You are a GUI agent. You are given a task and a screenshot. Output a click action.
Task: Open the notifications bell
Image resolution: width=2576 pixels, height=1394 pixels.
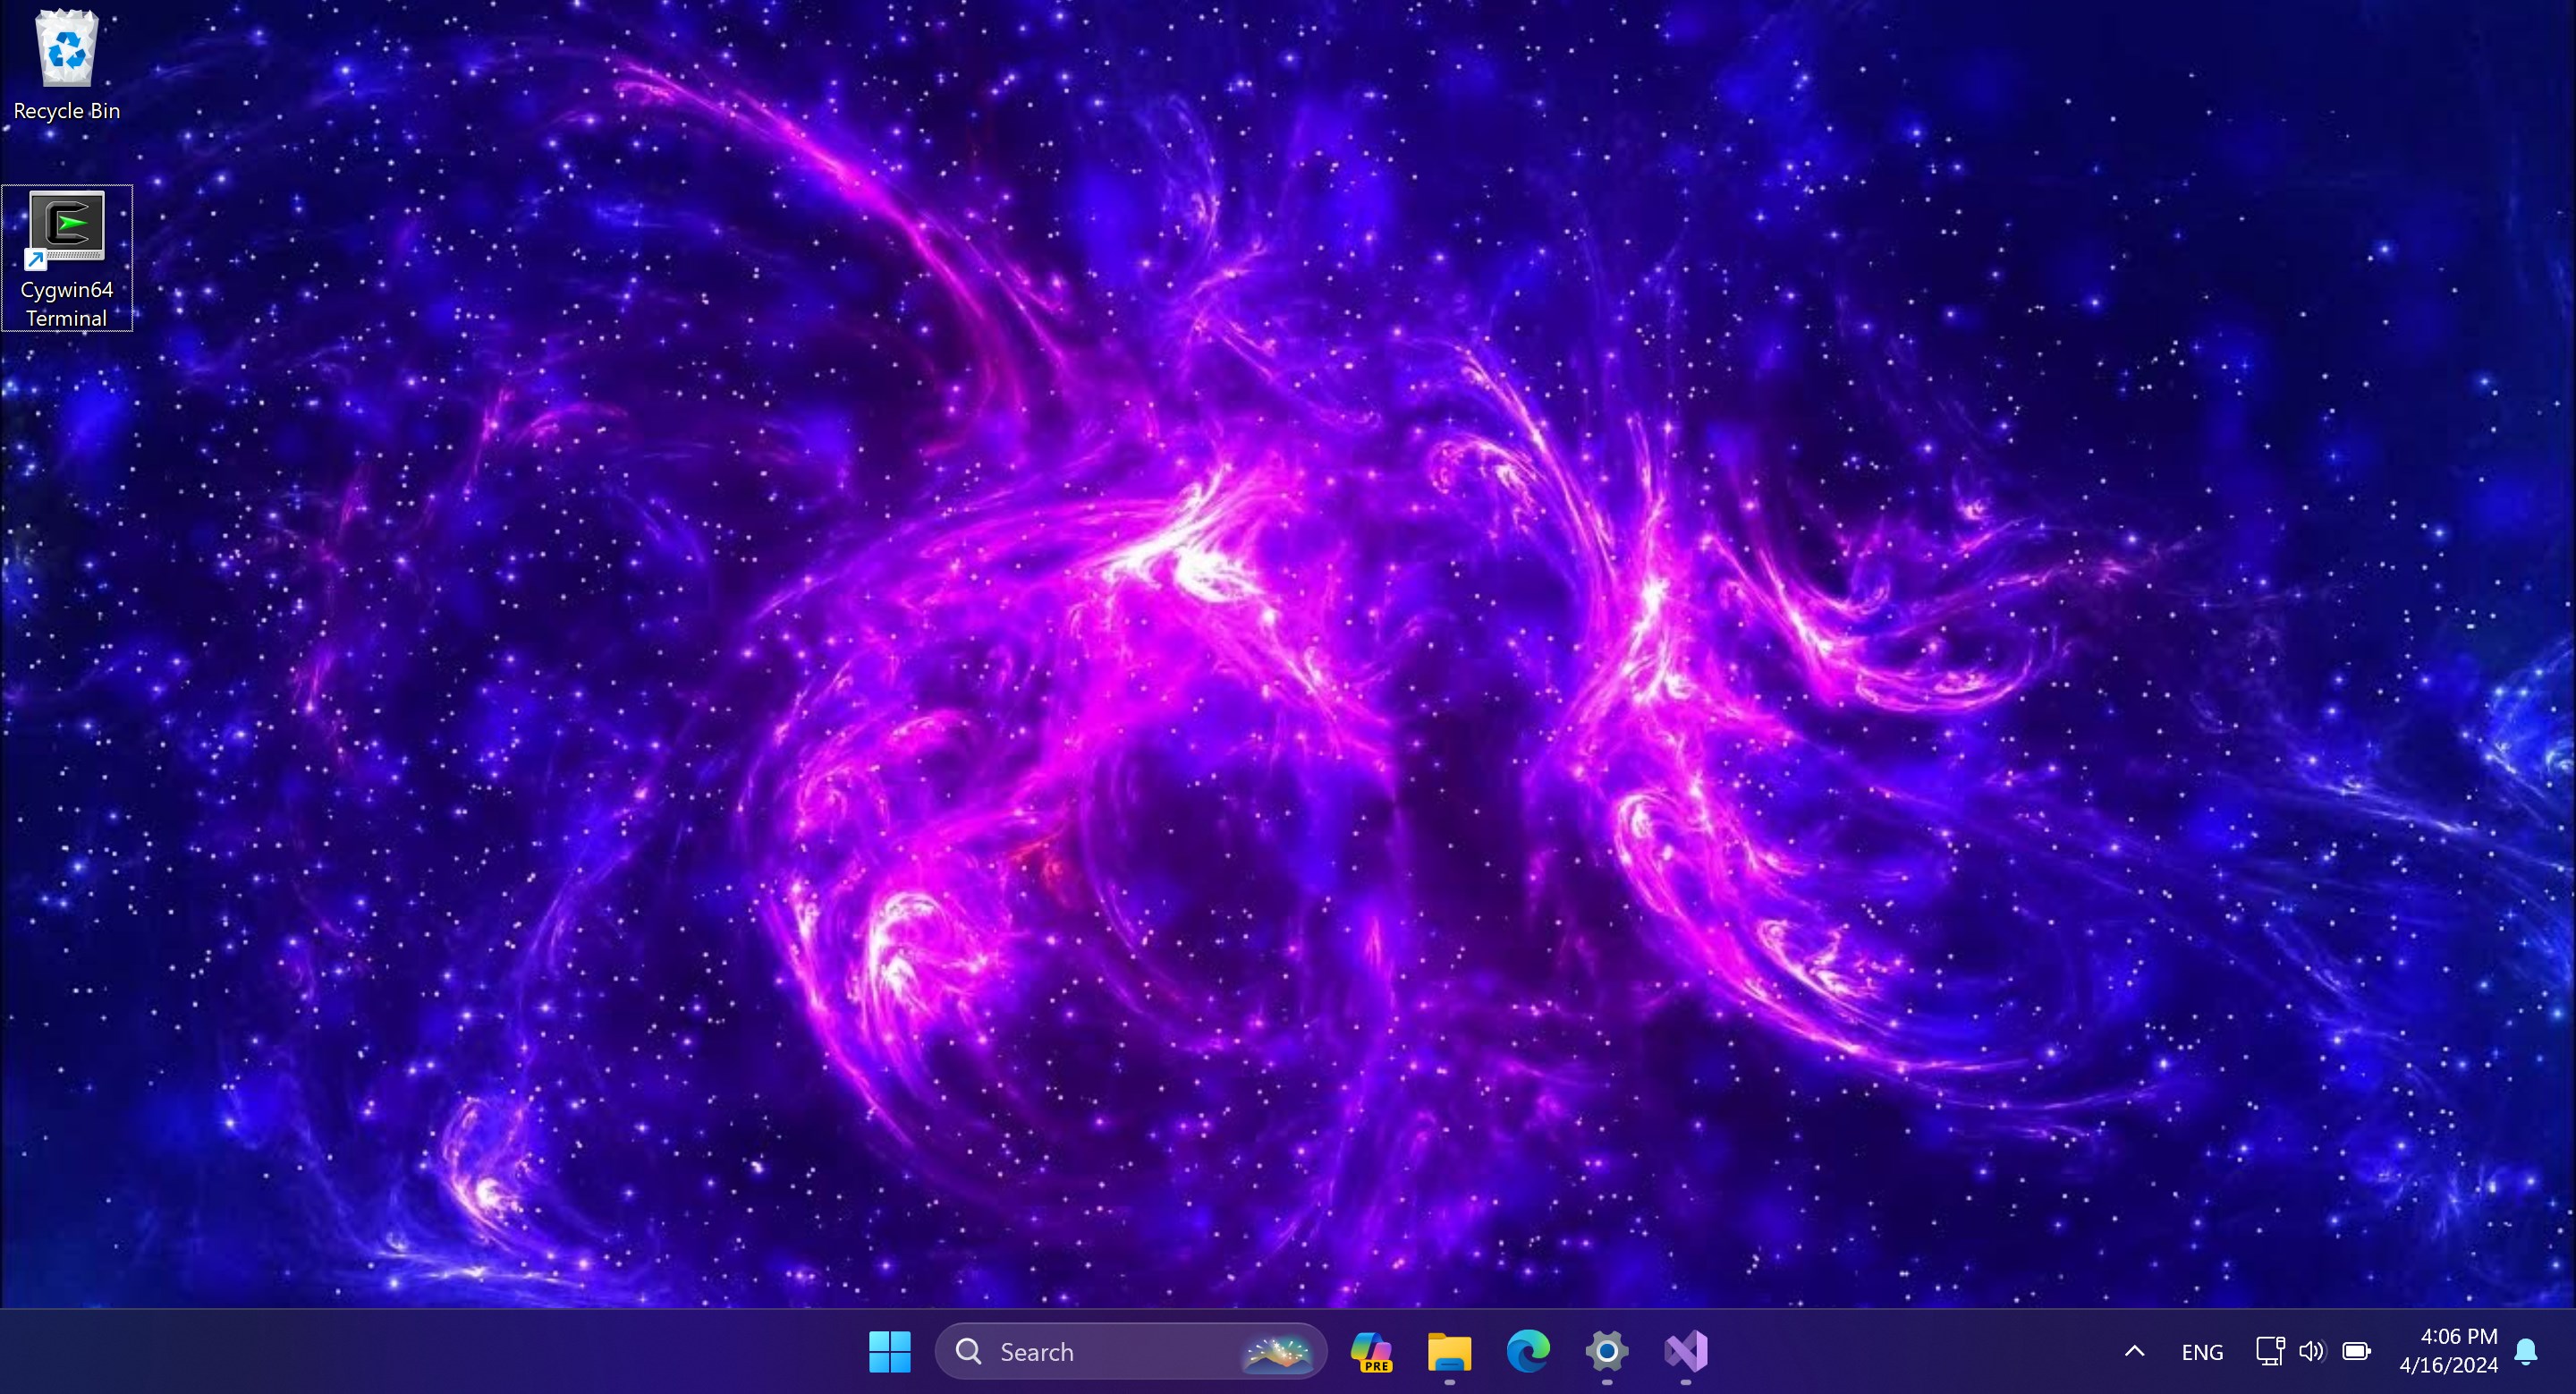coord(2530,1352)
